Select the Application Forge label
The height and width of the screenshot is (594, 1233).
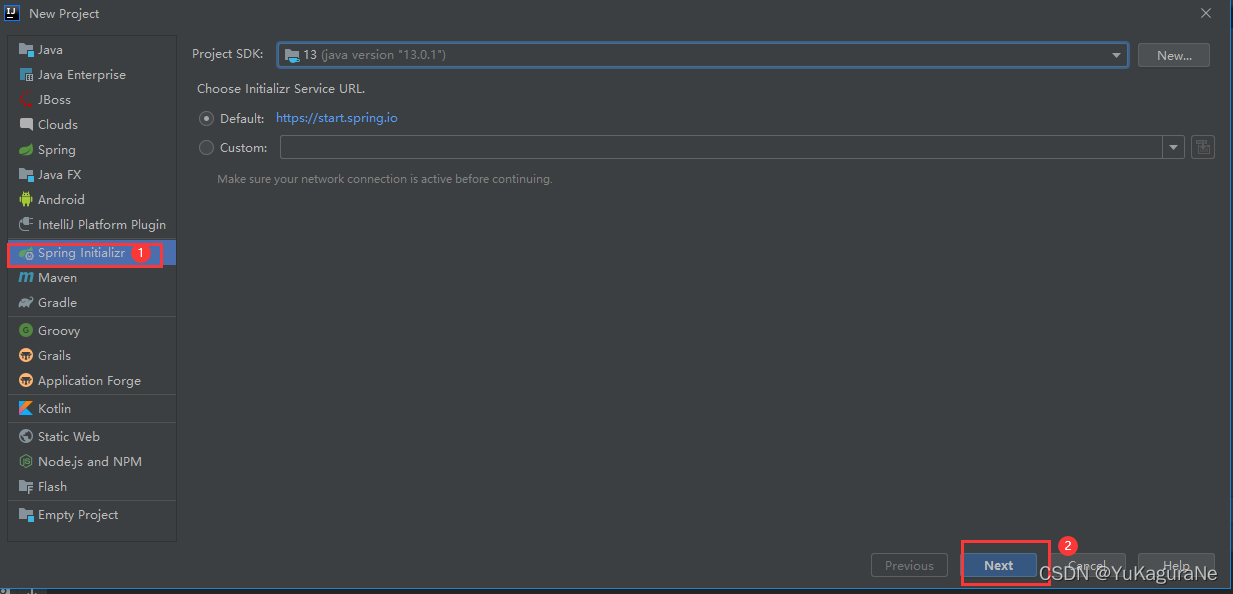89,381
